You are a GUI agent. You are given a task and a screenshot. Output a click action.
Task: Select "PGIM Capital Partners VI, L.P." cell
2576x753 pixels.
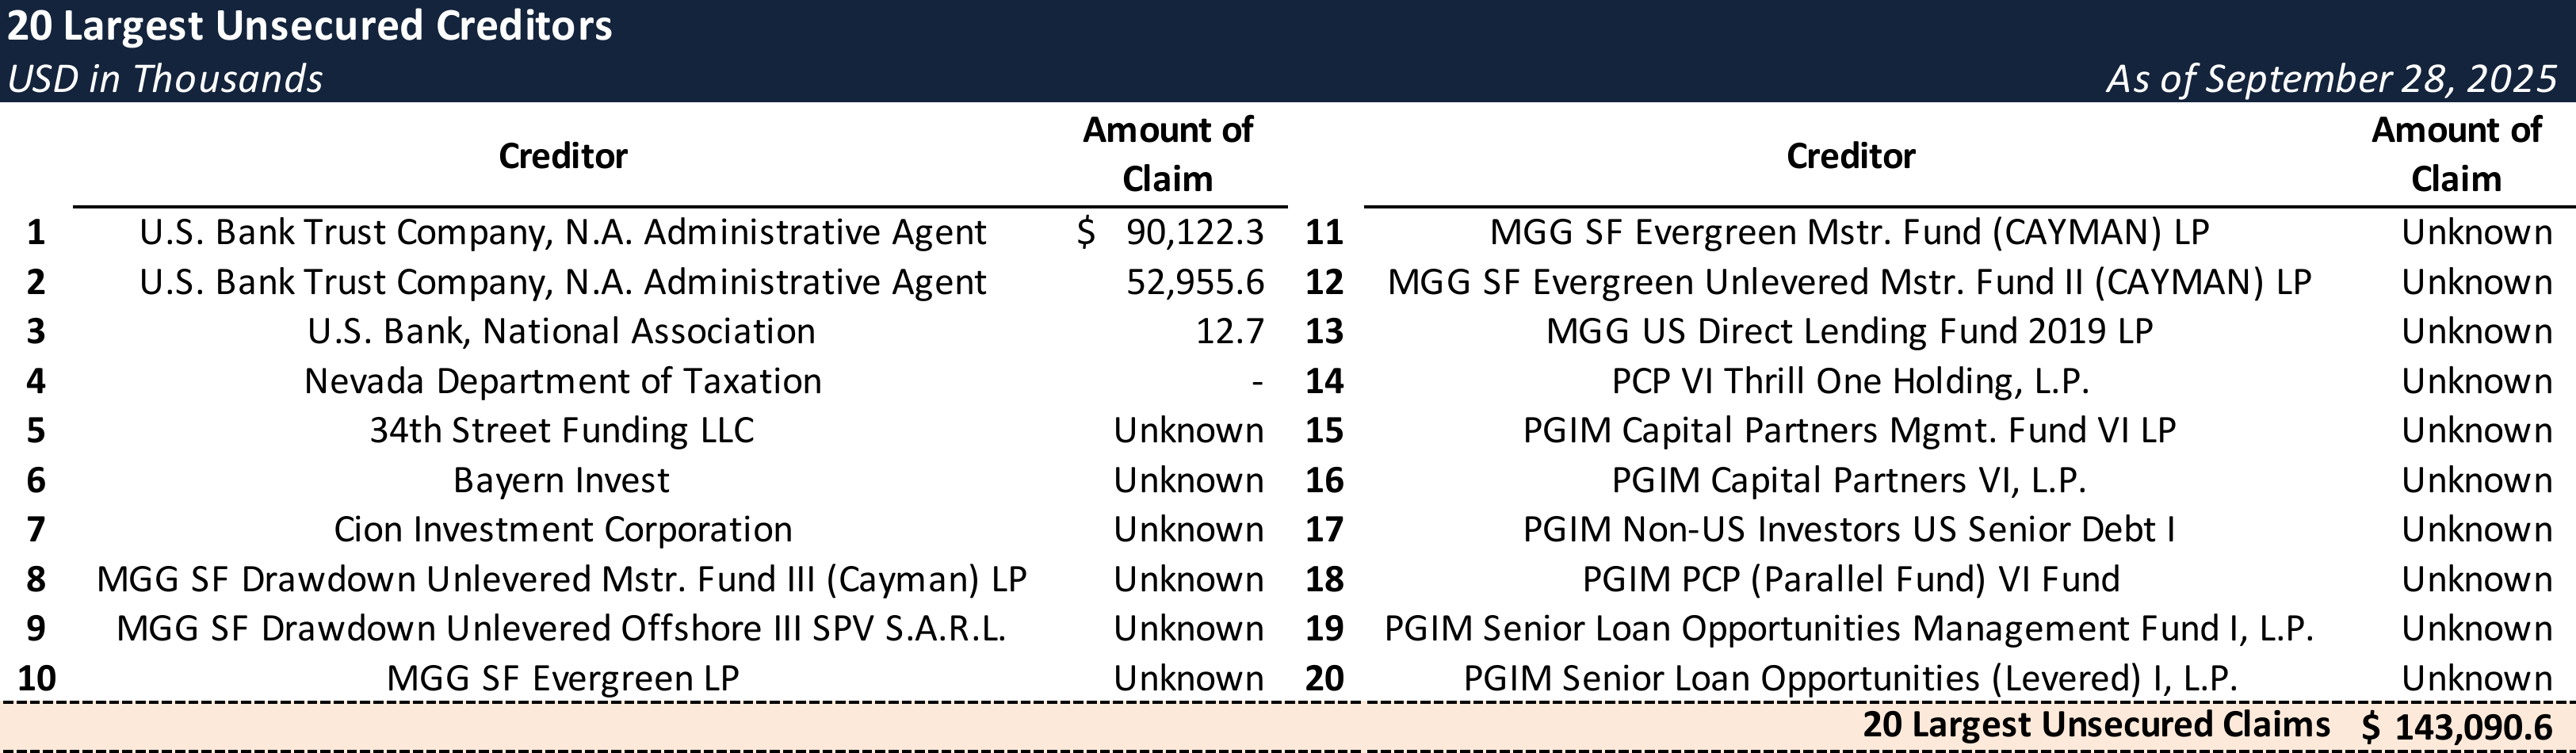(1849, 480)
